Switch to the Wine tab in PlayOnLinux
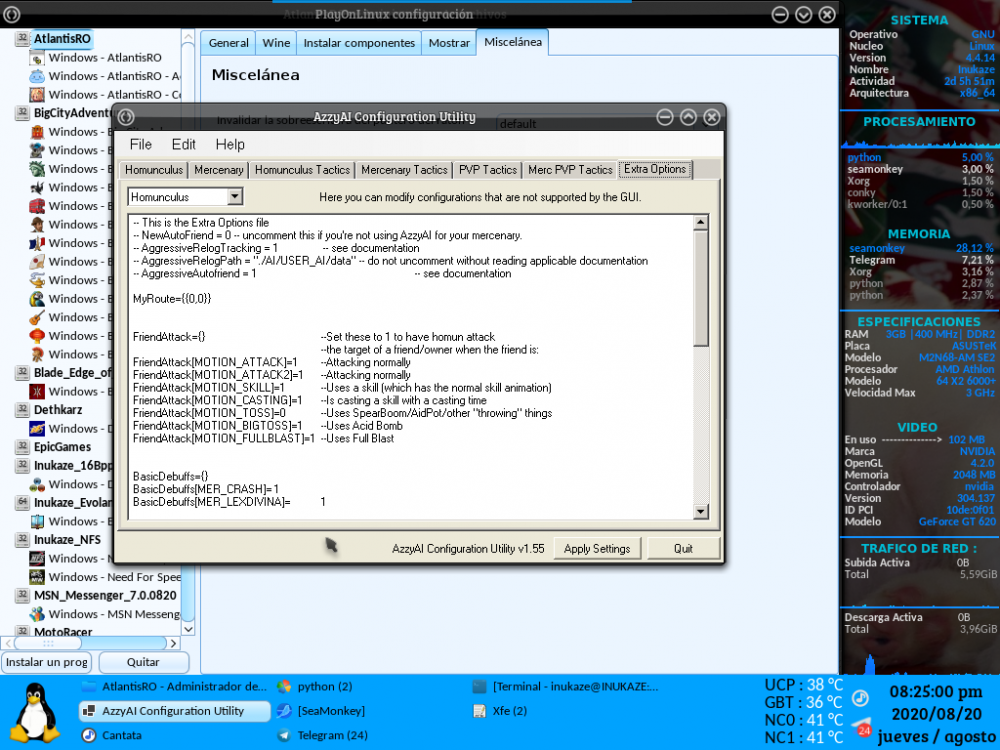This screenshot has width=1000, height=750. (x=276, y=43)
